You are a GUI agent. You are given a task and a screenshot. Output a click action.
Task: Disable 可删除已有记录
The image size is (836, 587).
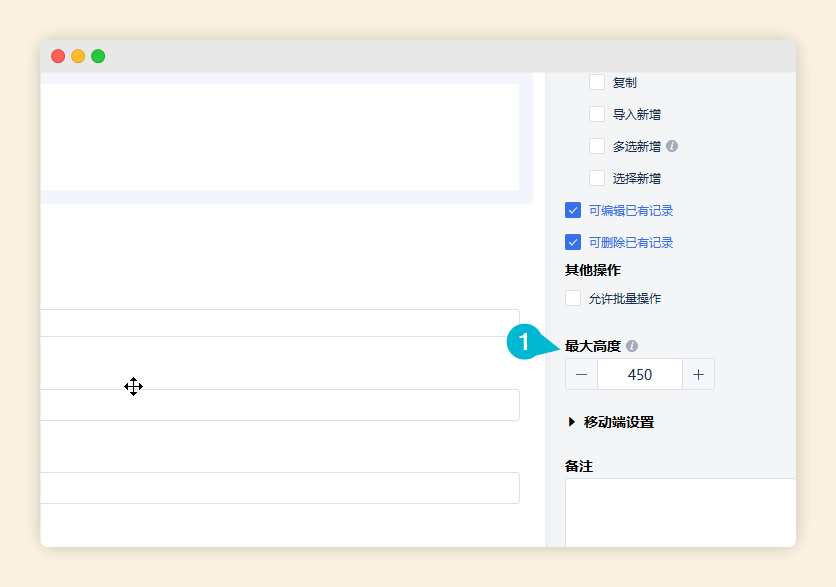pyautogui.click(x=573, y=242)
